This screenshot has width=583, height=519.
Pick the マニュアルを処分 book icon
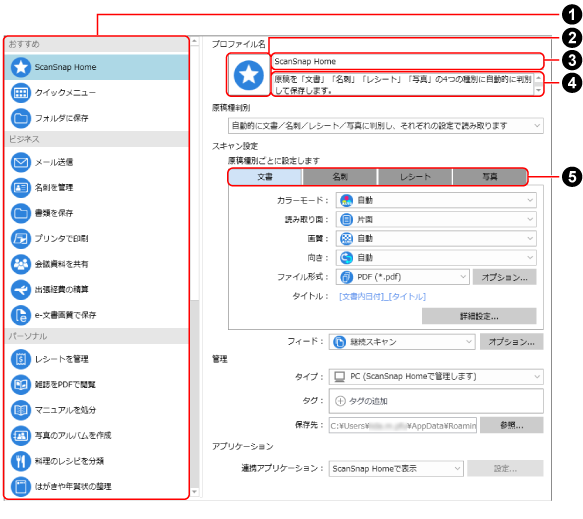coord(21,410)
